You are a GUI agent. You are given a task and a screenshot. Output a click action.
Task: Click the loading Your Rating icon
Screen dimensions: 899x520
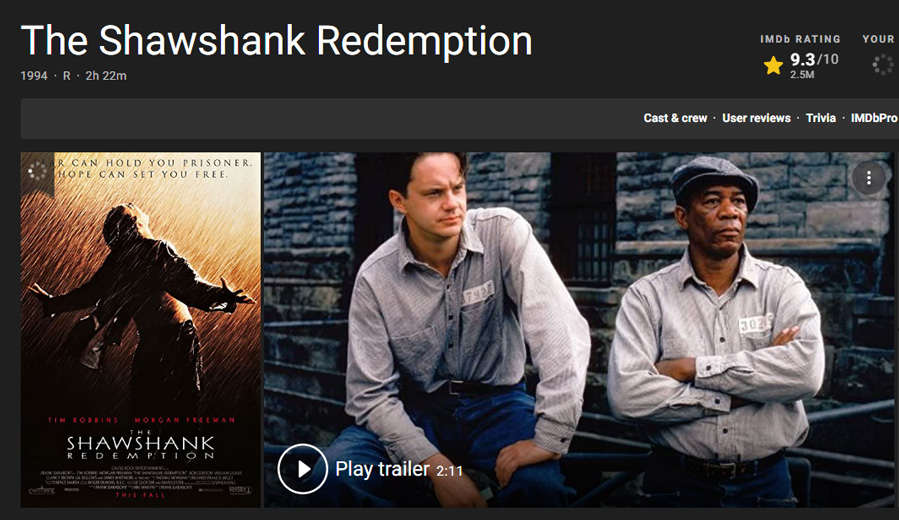click(883, 65)
